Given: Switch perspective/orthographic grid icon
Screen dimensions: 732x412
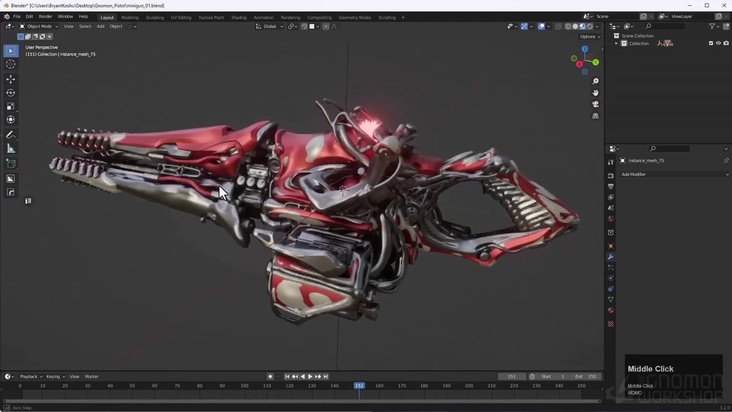Looking at the screenshot, I should click(596, 116).
